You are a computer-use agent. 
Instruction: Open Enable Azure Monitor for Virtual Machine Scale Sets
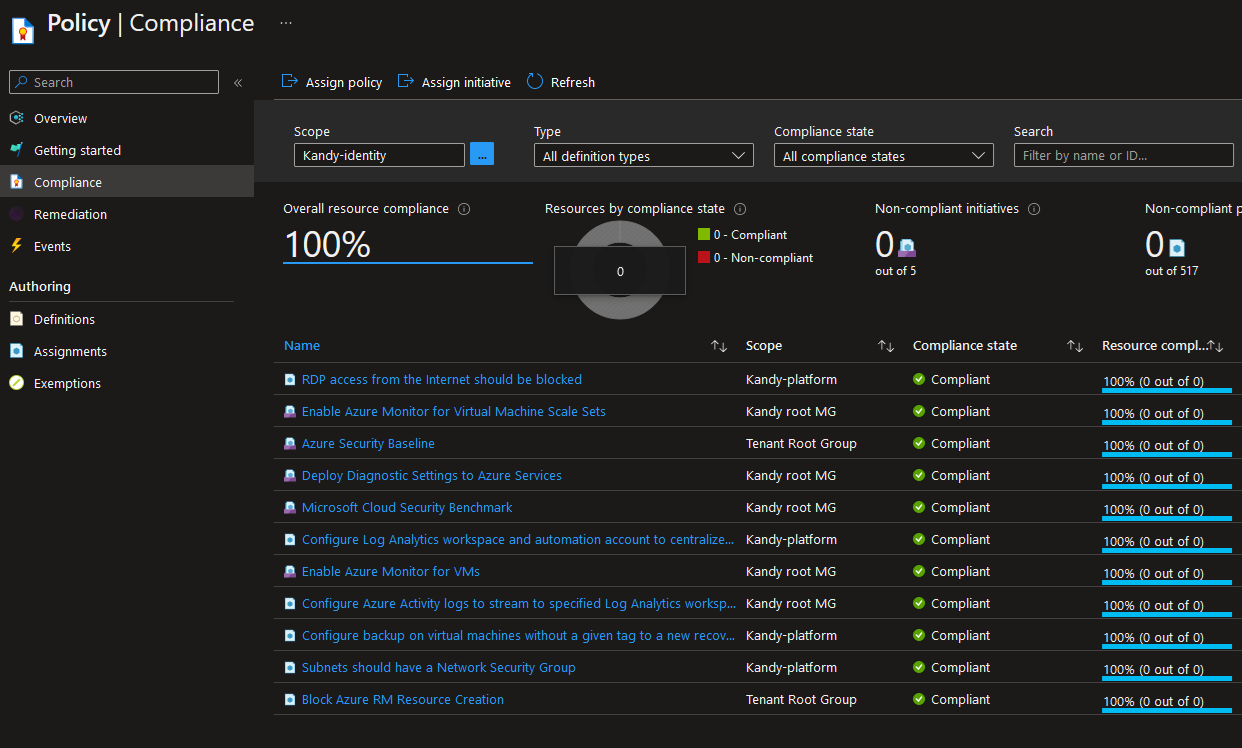pyautogui.click(x=453, y=412)
